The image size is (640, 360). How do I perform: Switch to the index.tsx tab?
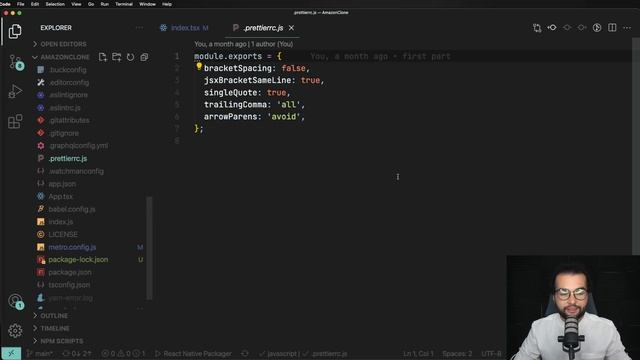[x=184, y=28]
